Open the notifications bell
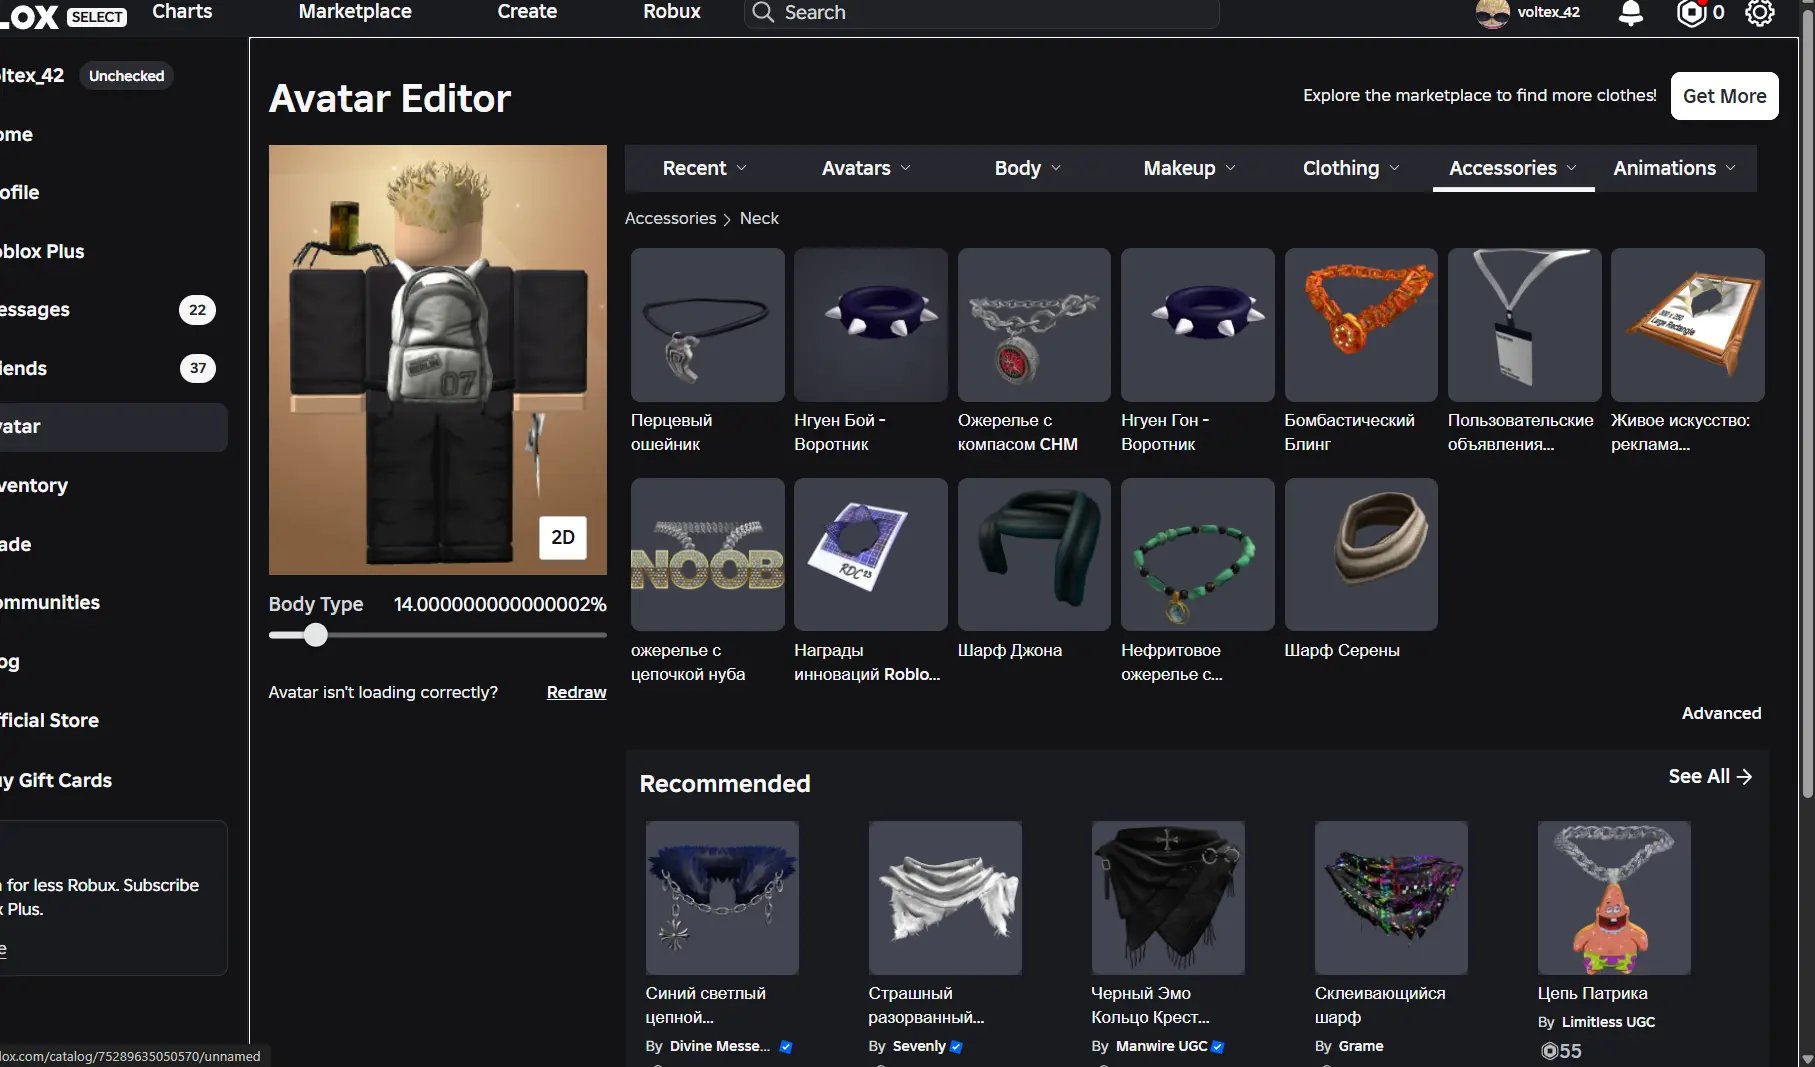Image resolution: width=1815 pixels, height=1067 pixels. pyautogui.click(x=1630, y=13)
